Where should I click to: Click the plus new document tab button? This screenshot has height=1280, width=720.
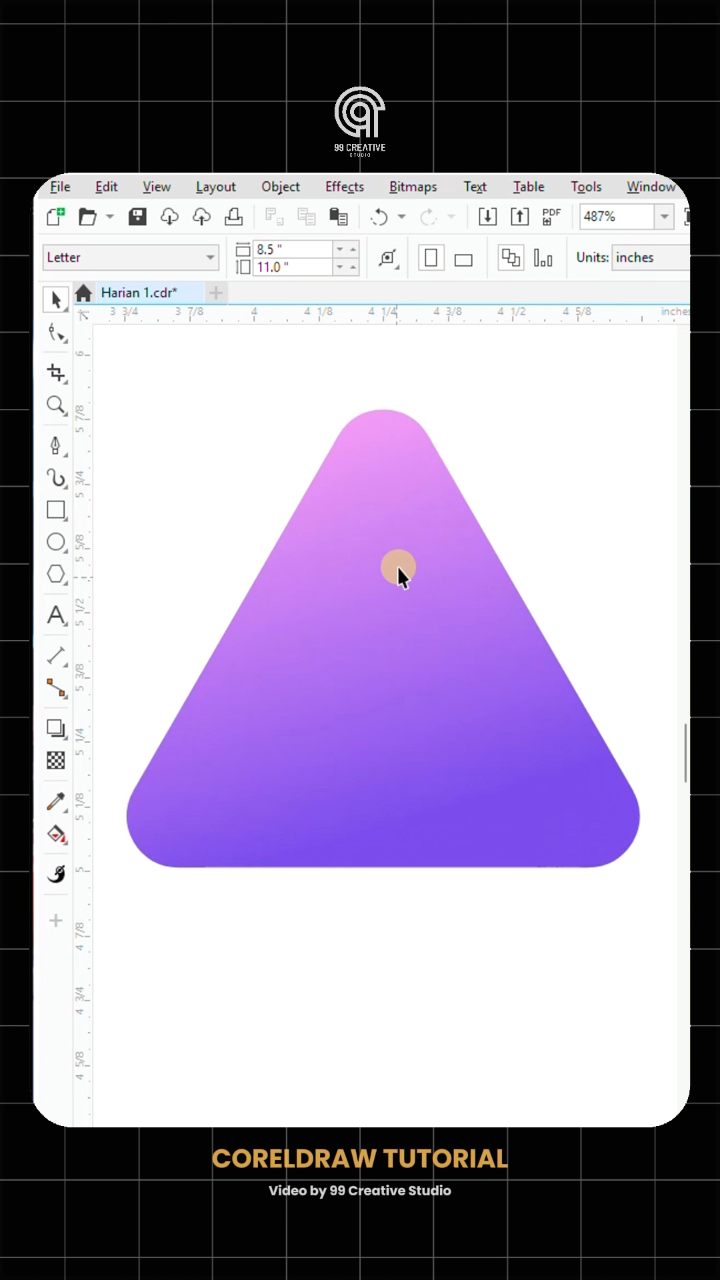(216, 292)
